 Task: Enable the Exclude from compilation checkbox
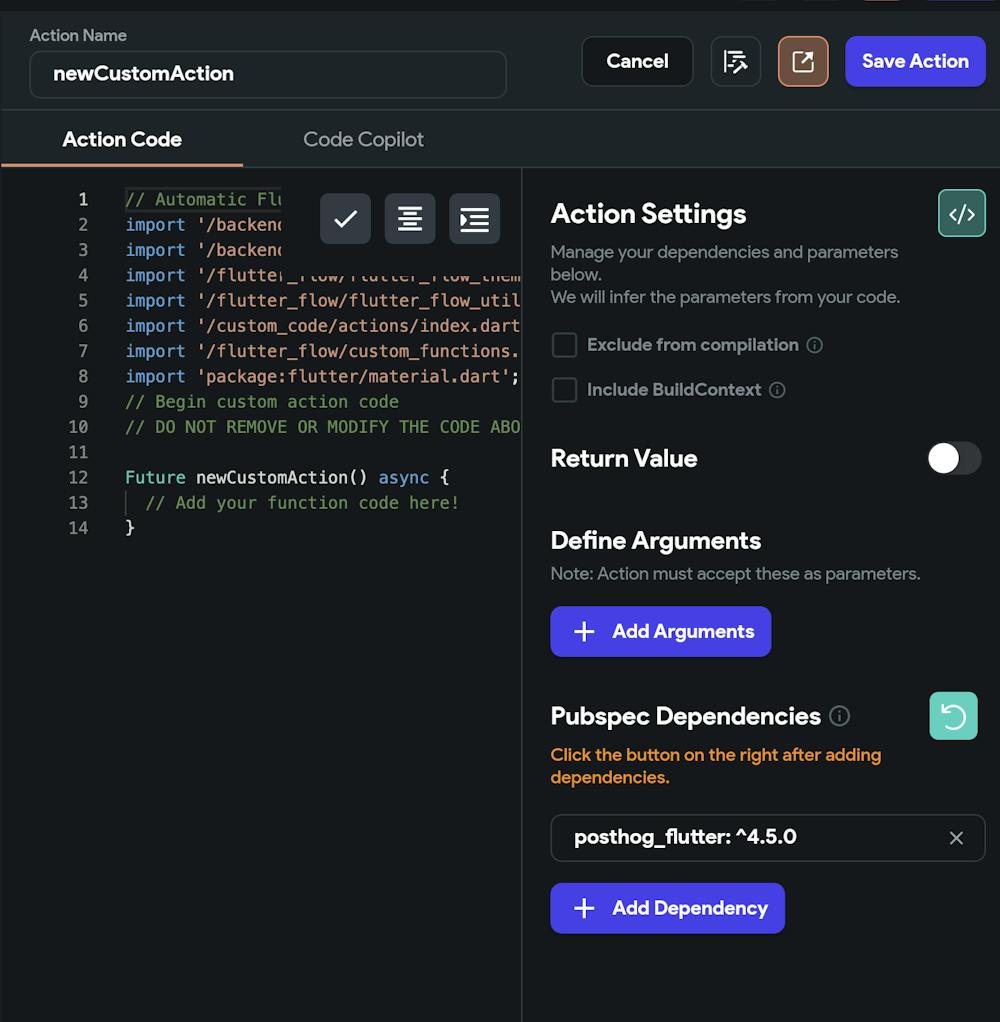pyautogui.click(x=565, y=345)
